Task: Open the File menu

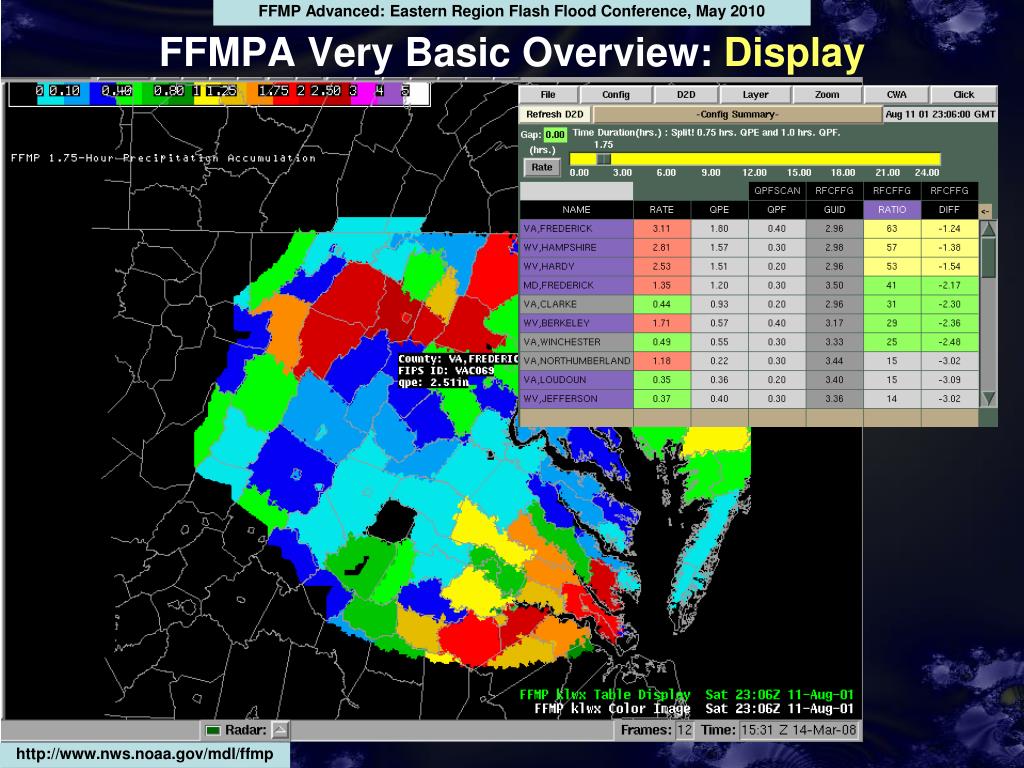Action: [548, 95]
